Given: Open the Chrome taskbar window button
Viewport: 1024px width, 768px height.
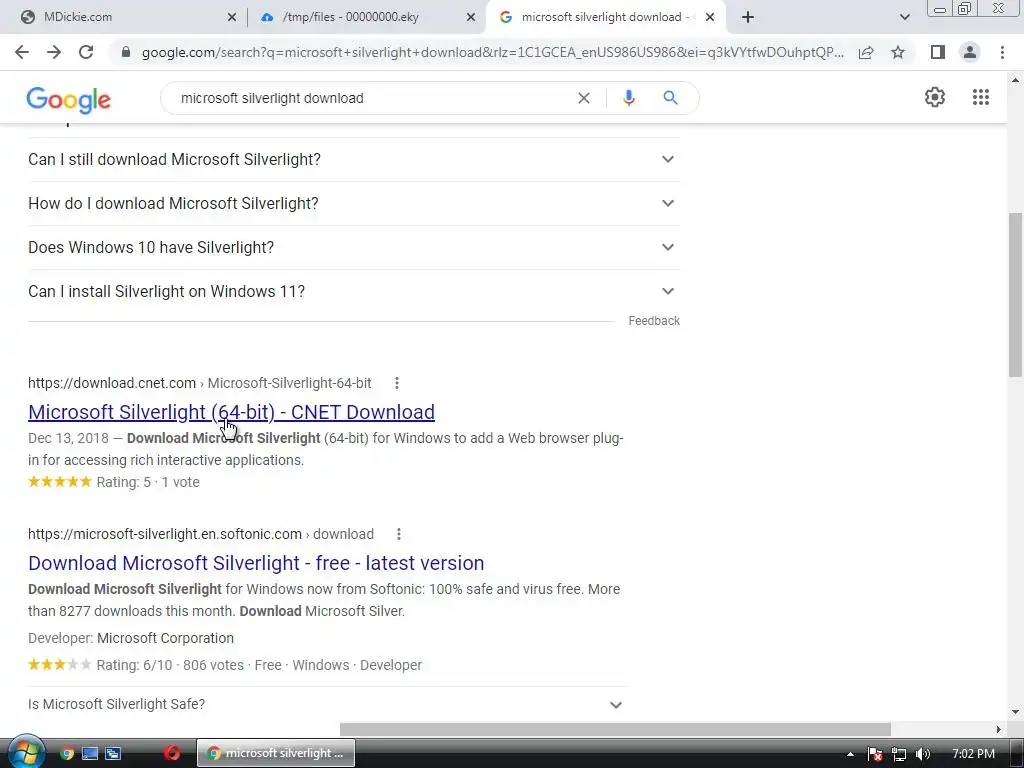Looking at the screenshot, I should [276, 753].
